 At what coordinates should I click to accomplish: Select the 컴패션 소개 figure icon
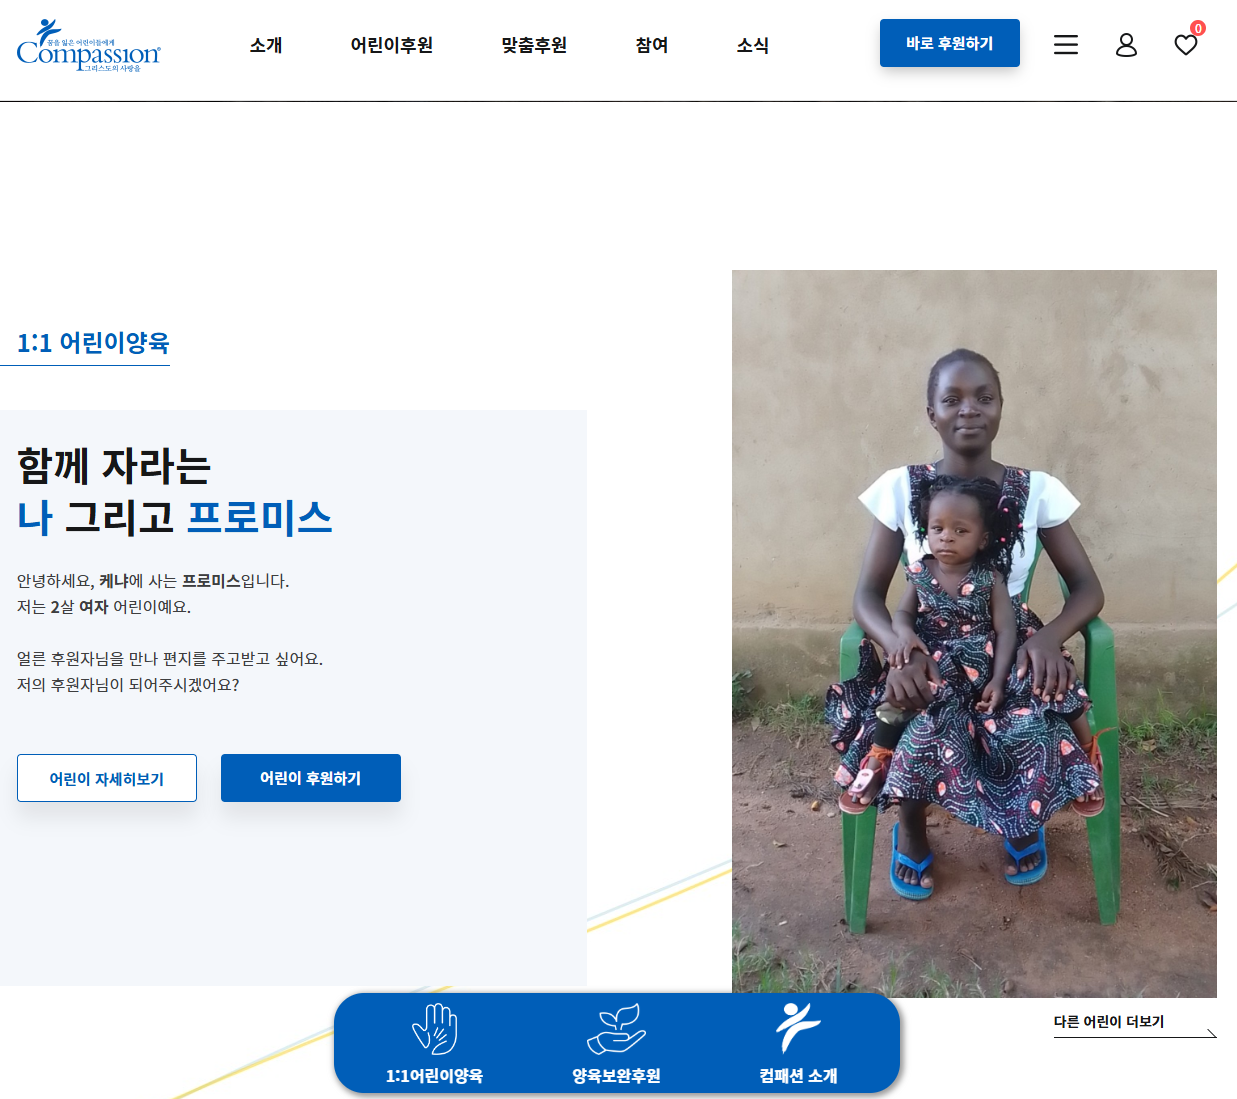click(x=798, y=1028)
